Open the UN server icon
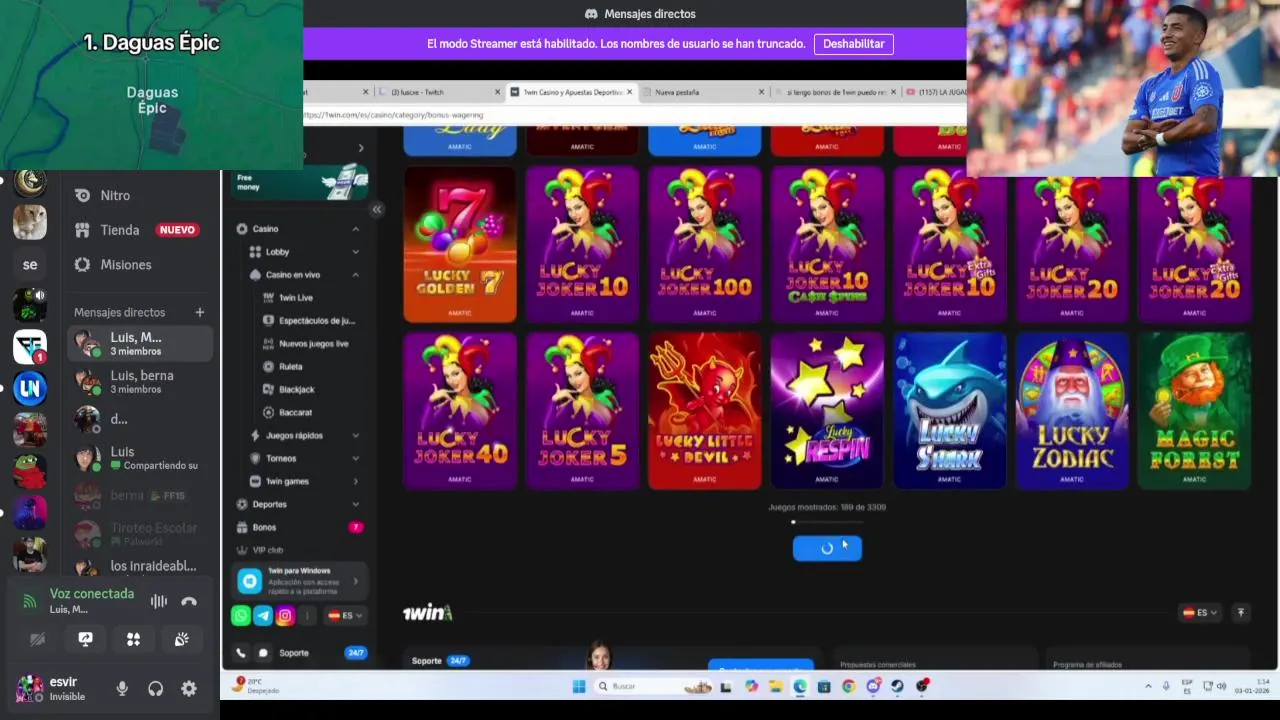 click(30, 387)
